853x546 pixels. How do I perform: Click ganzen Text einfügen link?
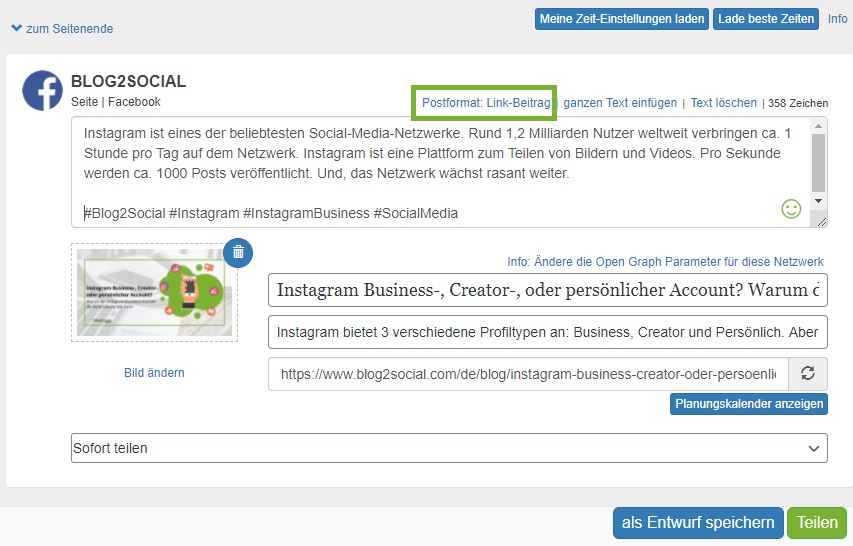tap(620, 103)
